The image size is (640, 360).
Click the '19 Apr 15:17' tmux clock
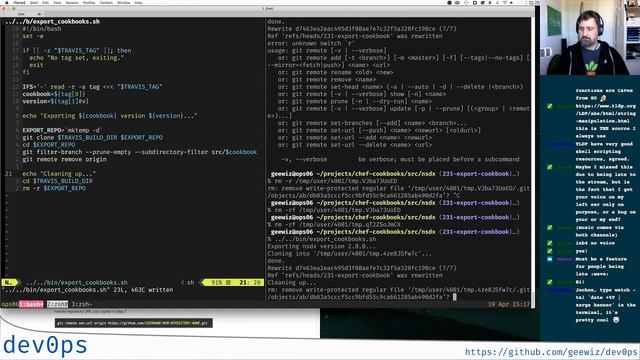508,304
